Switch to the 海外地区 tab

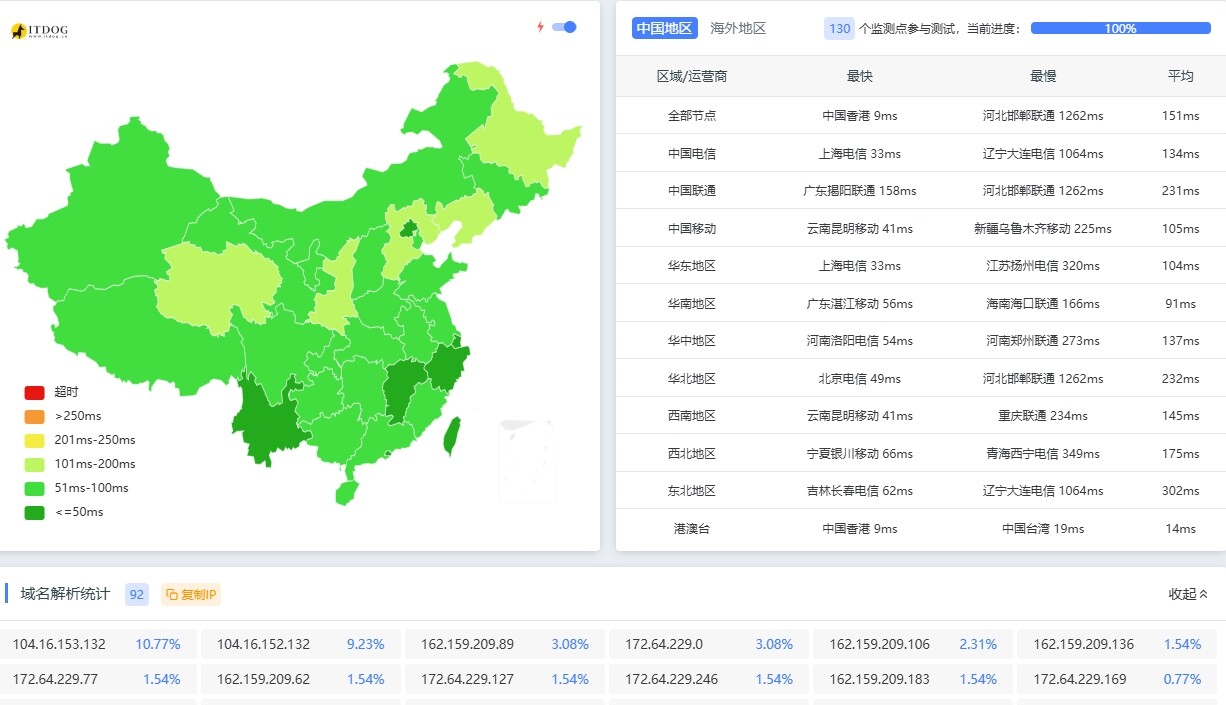pos(738,28)
